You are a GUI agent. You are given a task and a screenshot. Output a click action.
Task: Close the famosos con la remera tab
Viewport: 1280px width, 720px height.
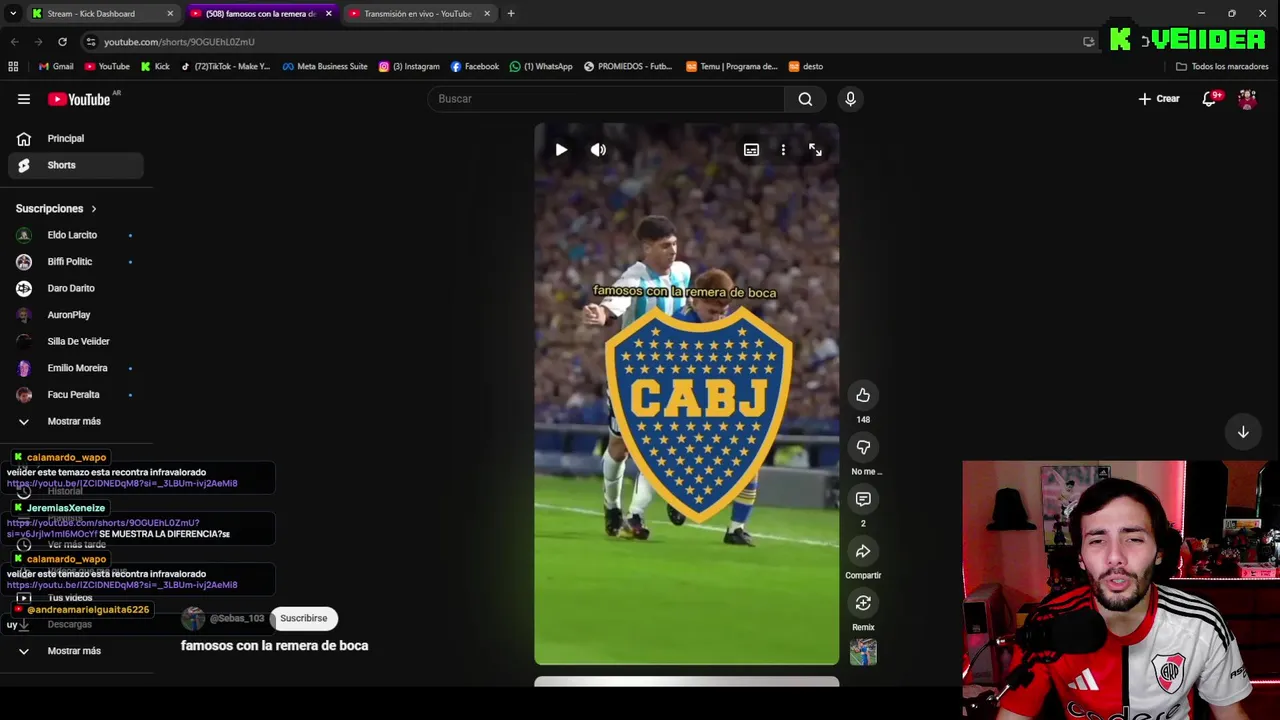[x=328, y=14]
